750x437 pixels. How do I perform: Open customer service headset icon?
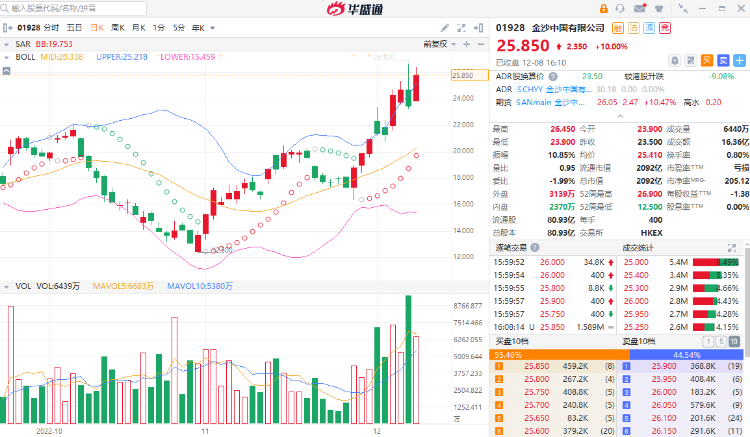[x=620, y=8]
